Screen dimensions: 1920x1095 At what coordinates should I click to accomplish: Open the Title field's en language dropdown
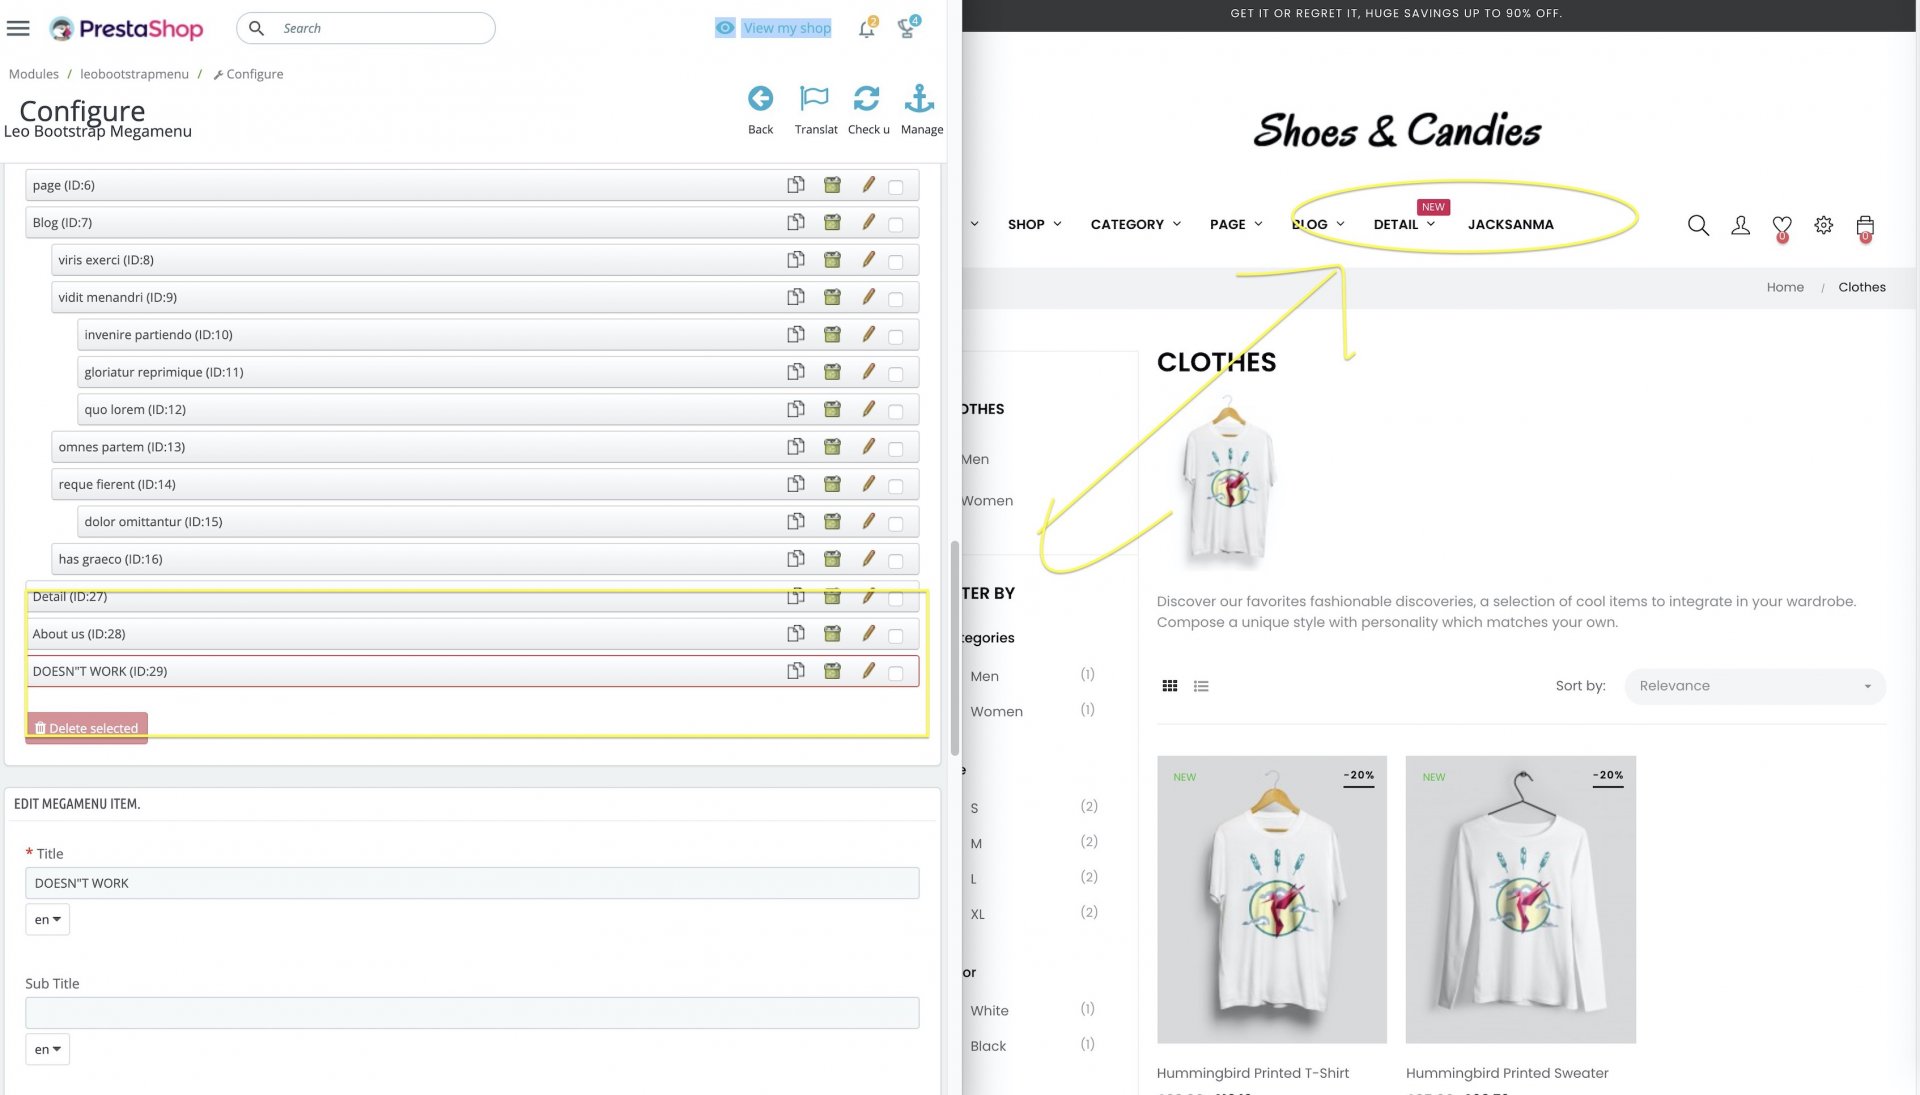[47, 920]
